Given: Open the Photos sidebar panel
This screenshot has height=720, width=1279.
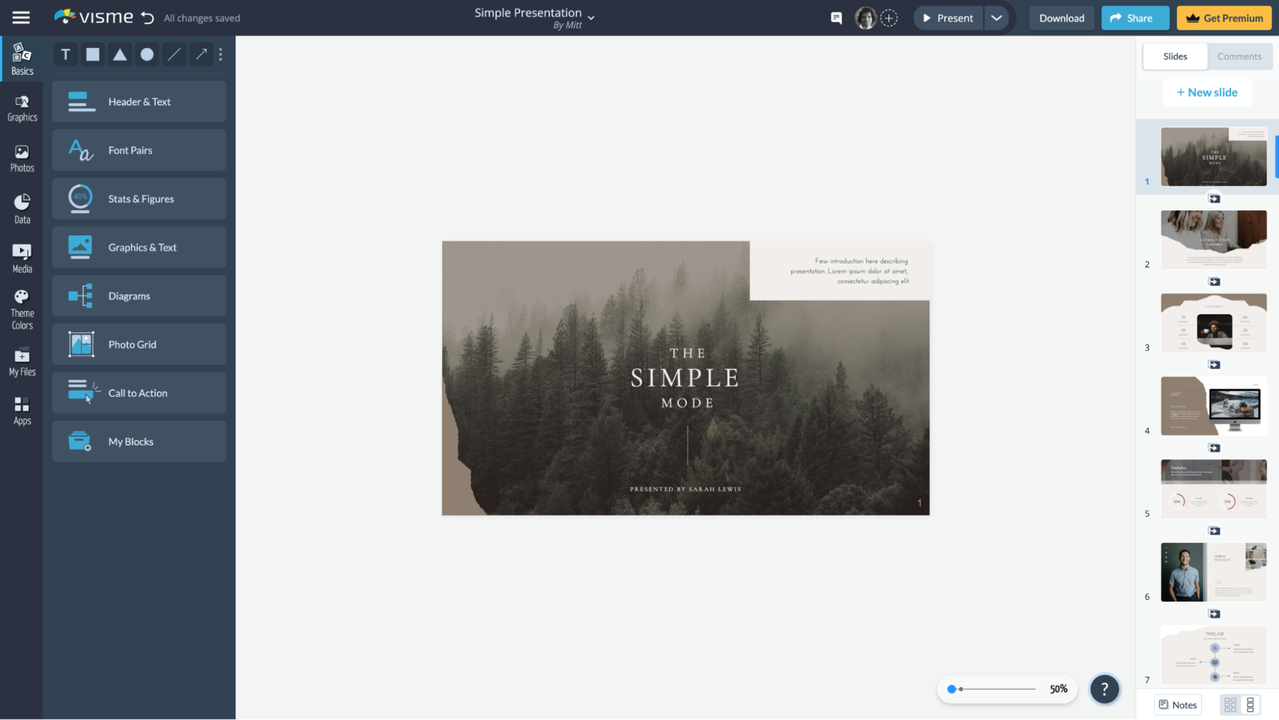Looking at the screenshot, I should coord(22,159).
